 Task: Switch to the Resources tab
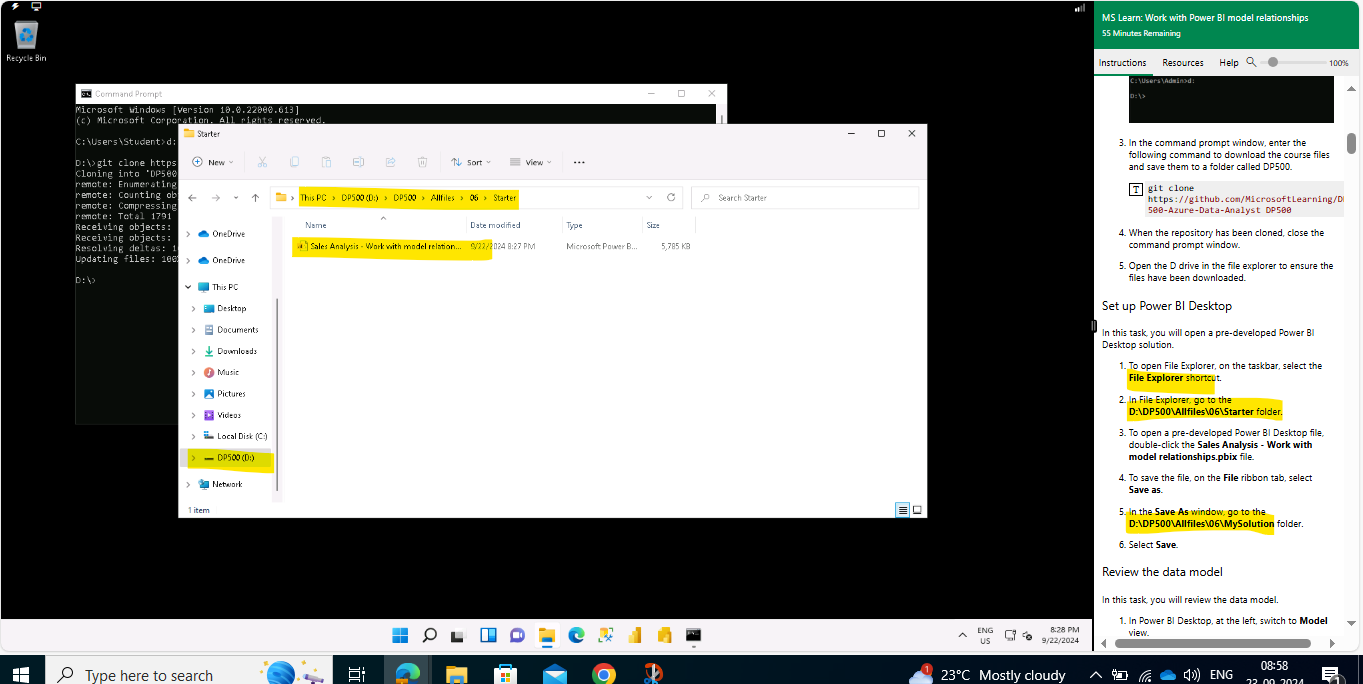click(x=1183, y=62)
